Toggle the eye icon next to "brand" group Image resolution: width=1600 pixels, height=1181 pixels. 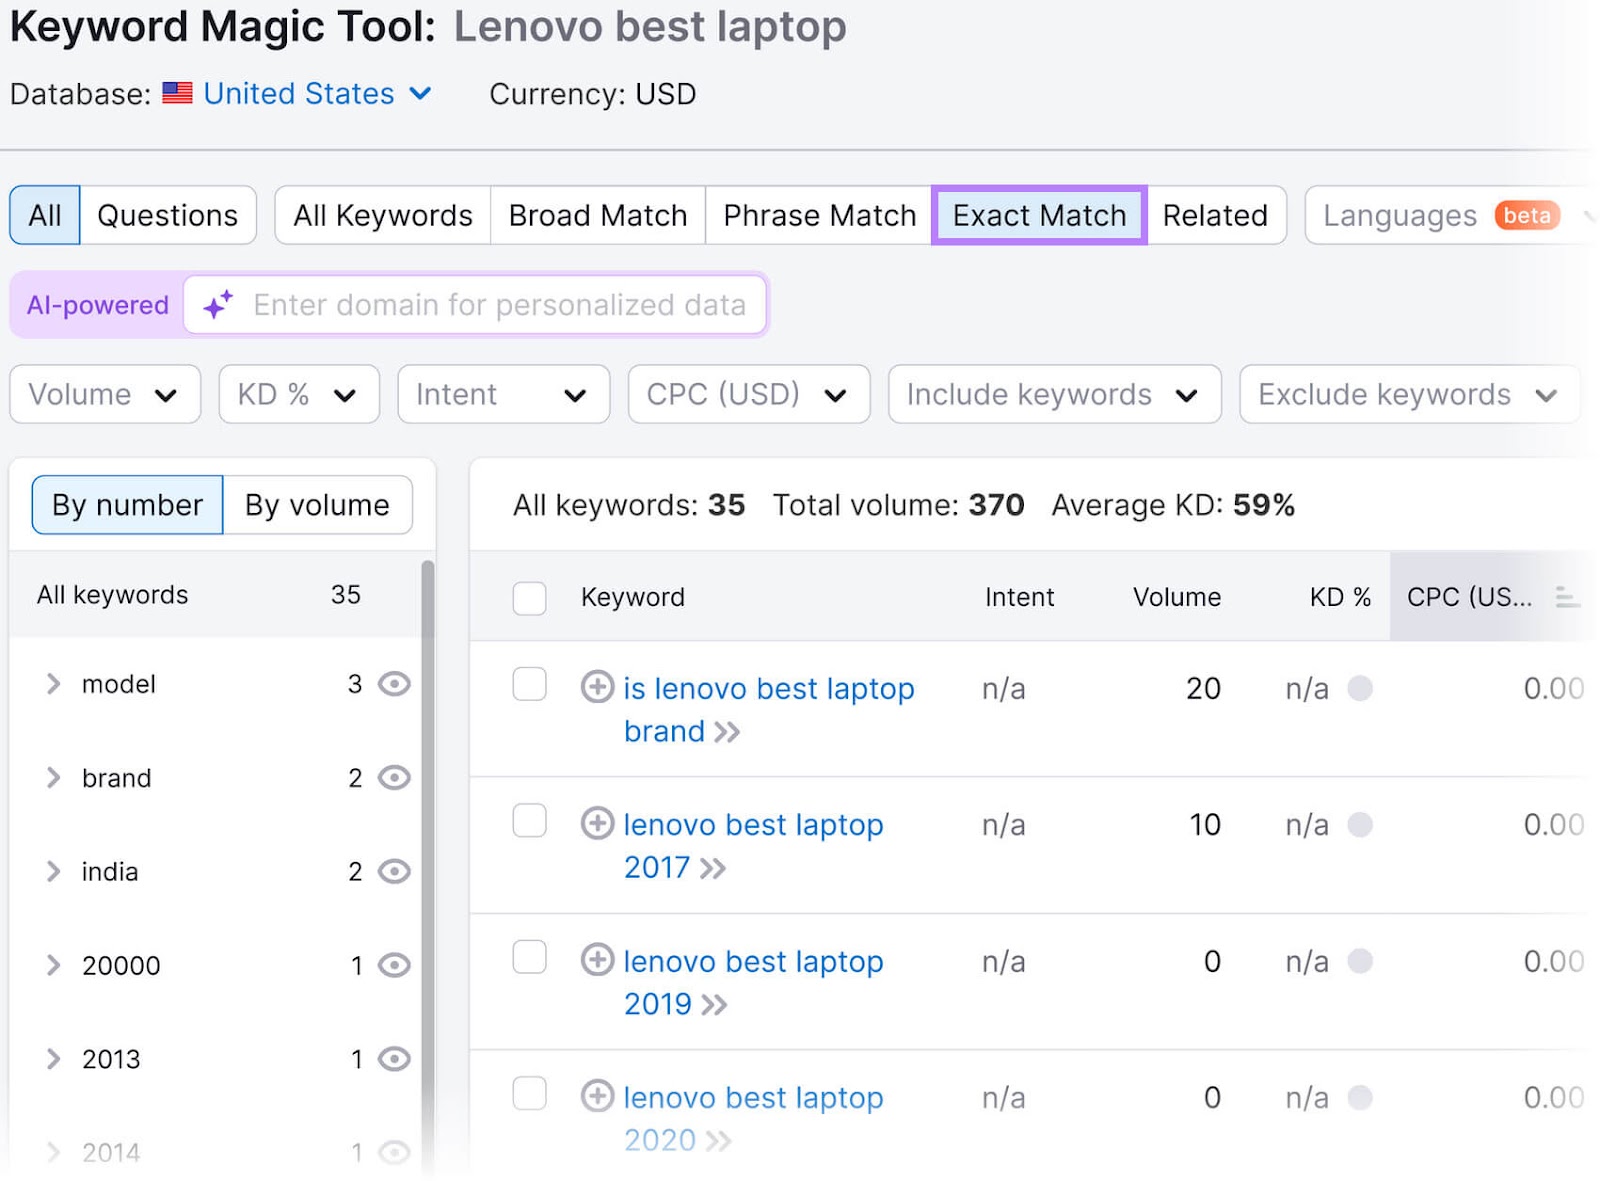[393, 777]
